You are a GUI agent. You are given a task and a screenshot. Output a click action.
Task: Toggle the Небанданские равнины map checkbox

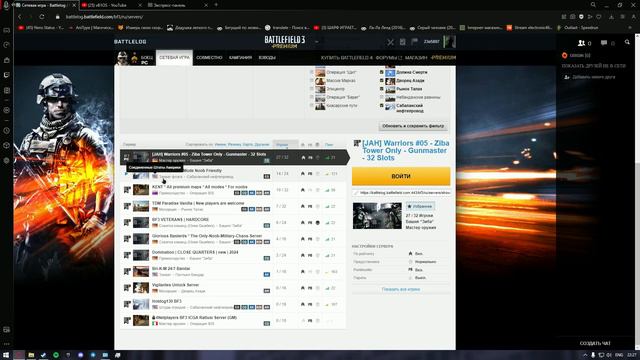click(382, 98)
